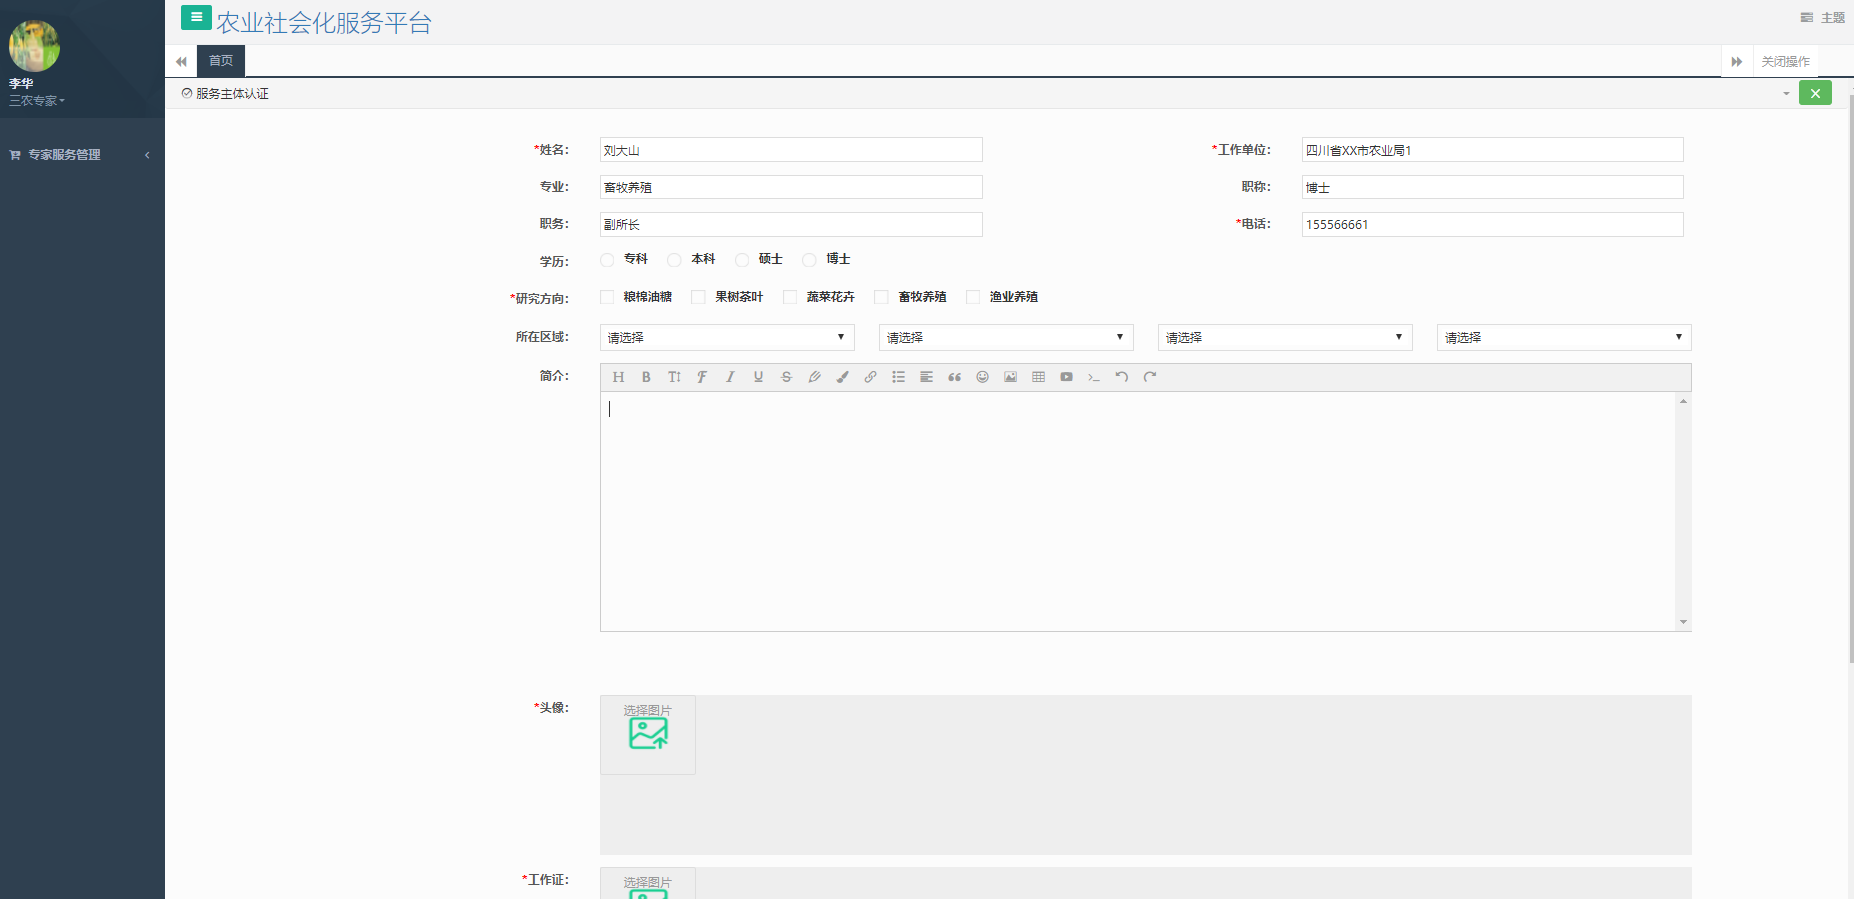Check the 畜牧养殖 research direction box

pyautogui.click(x=881, y=297)
